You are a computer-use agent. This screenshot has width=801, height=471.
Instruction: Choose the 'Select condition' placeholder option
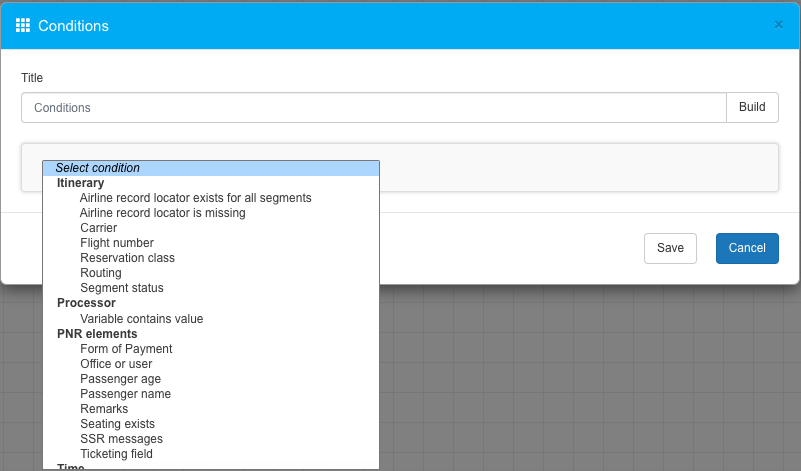click(x=98, y=168)
